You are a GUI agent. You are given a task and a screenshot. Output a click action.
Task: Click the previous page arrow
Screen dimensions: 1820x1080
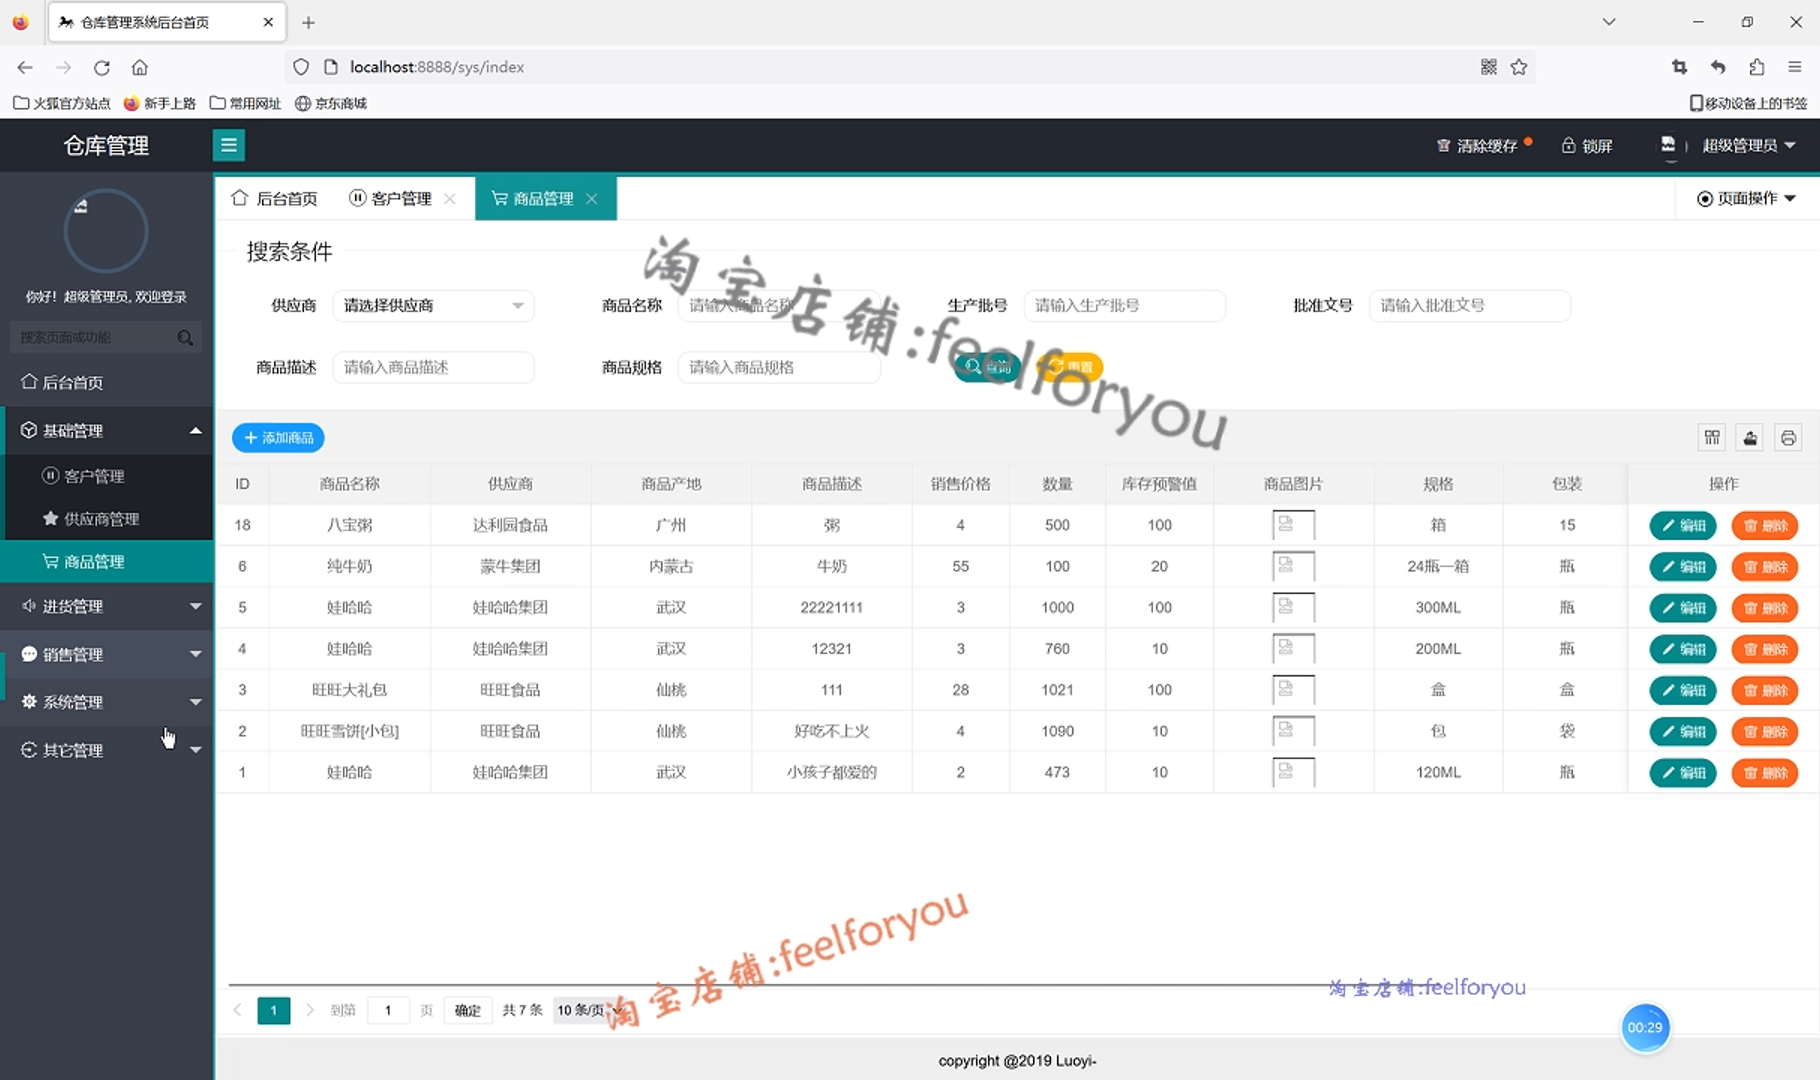pos(237,1010)
